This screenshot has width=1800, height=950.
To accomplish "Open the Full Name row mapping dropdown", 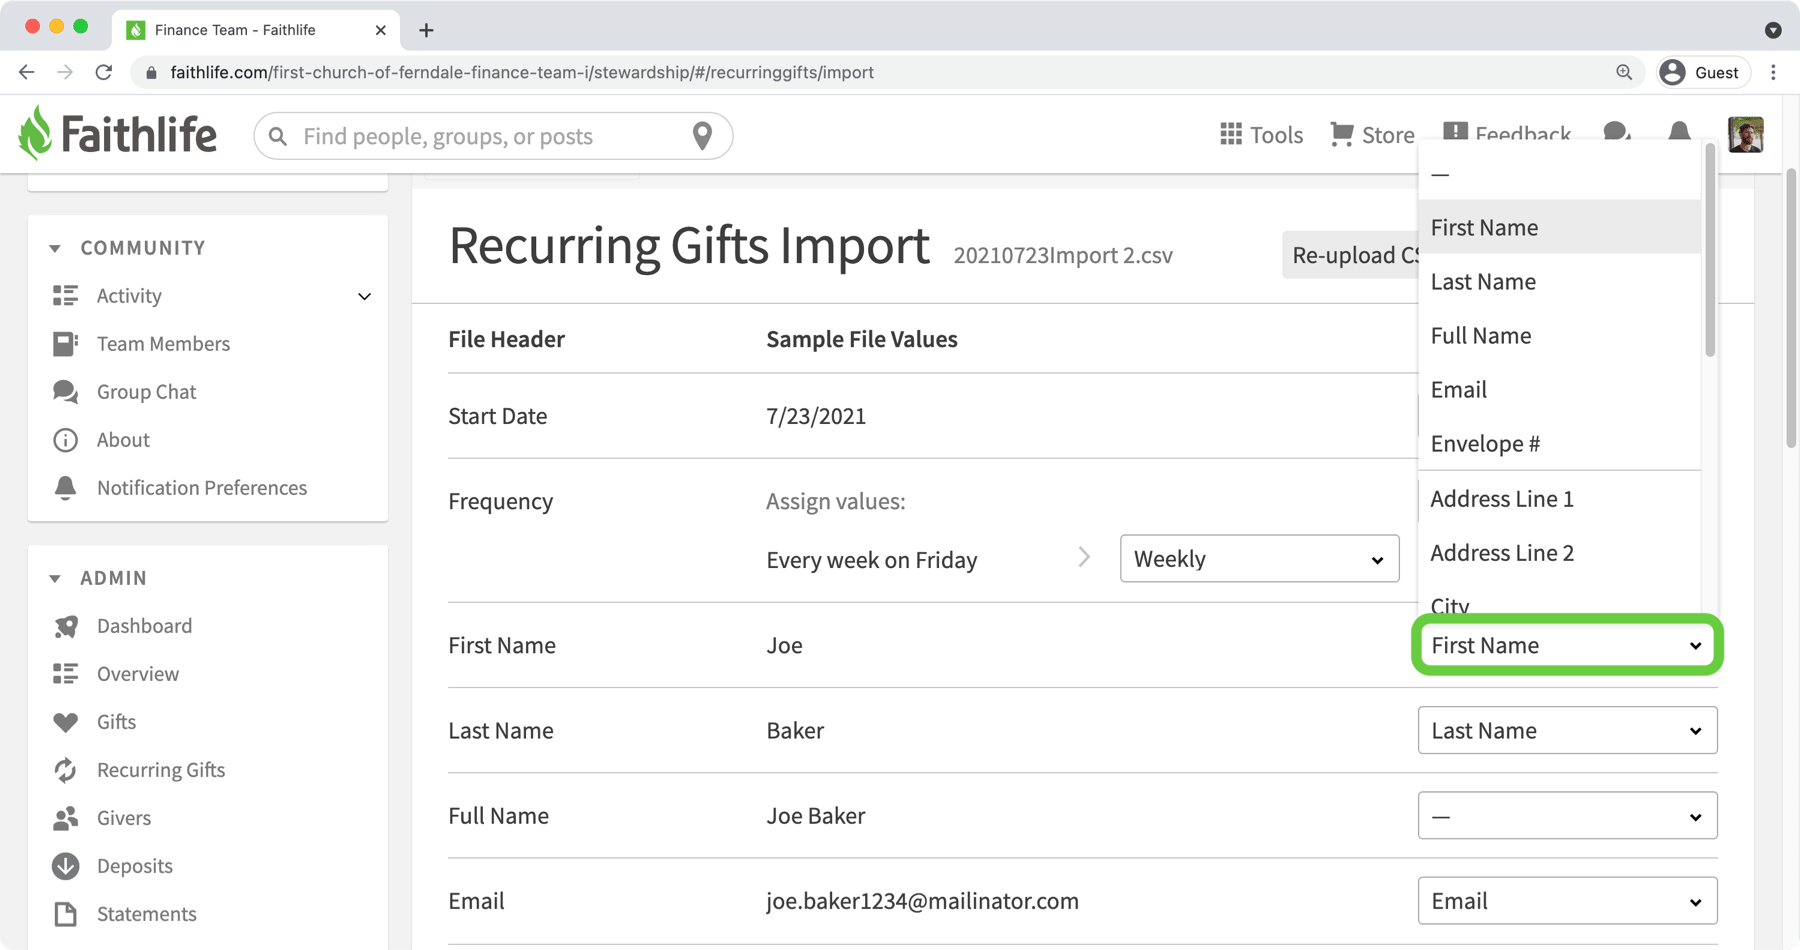I will coord(1567,816).
